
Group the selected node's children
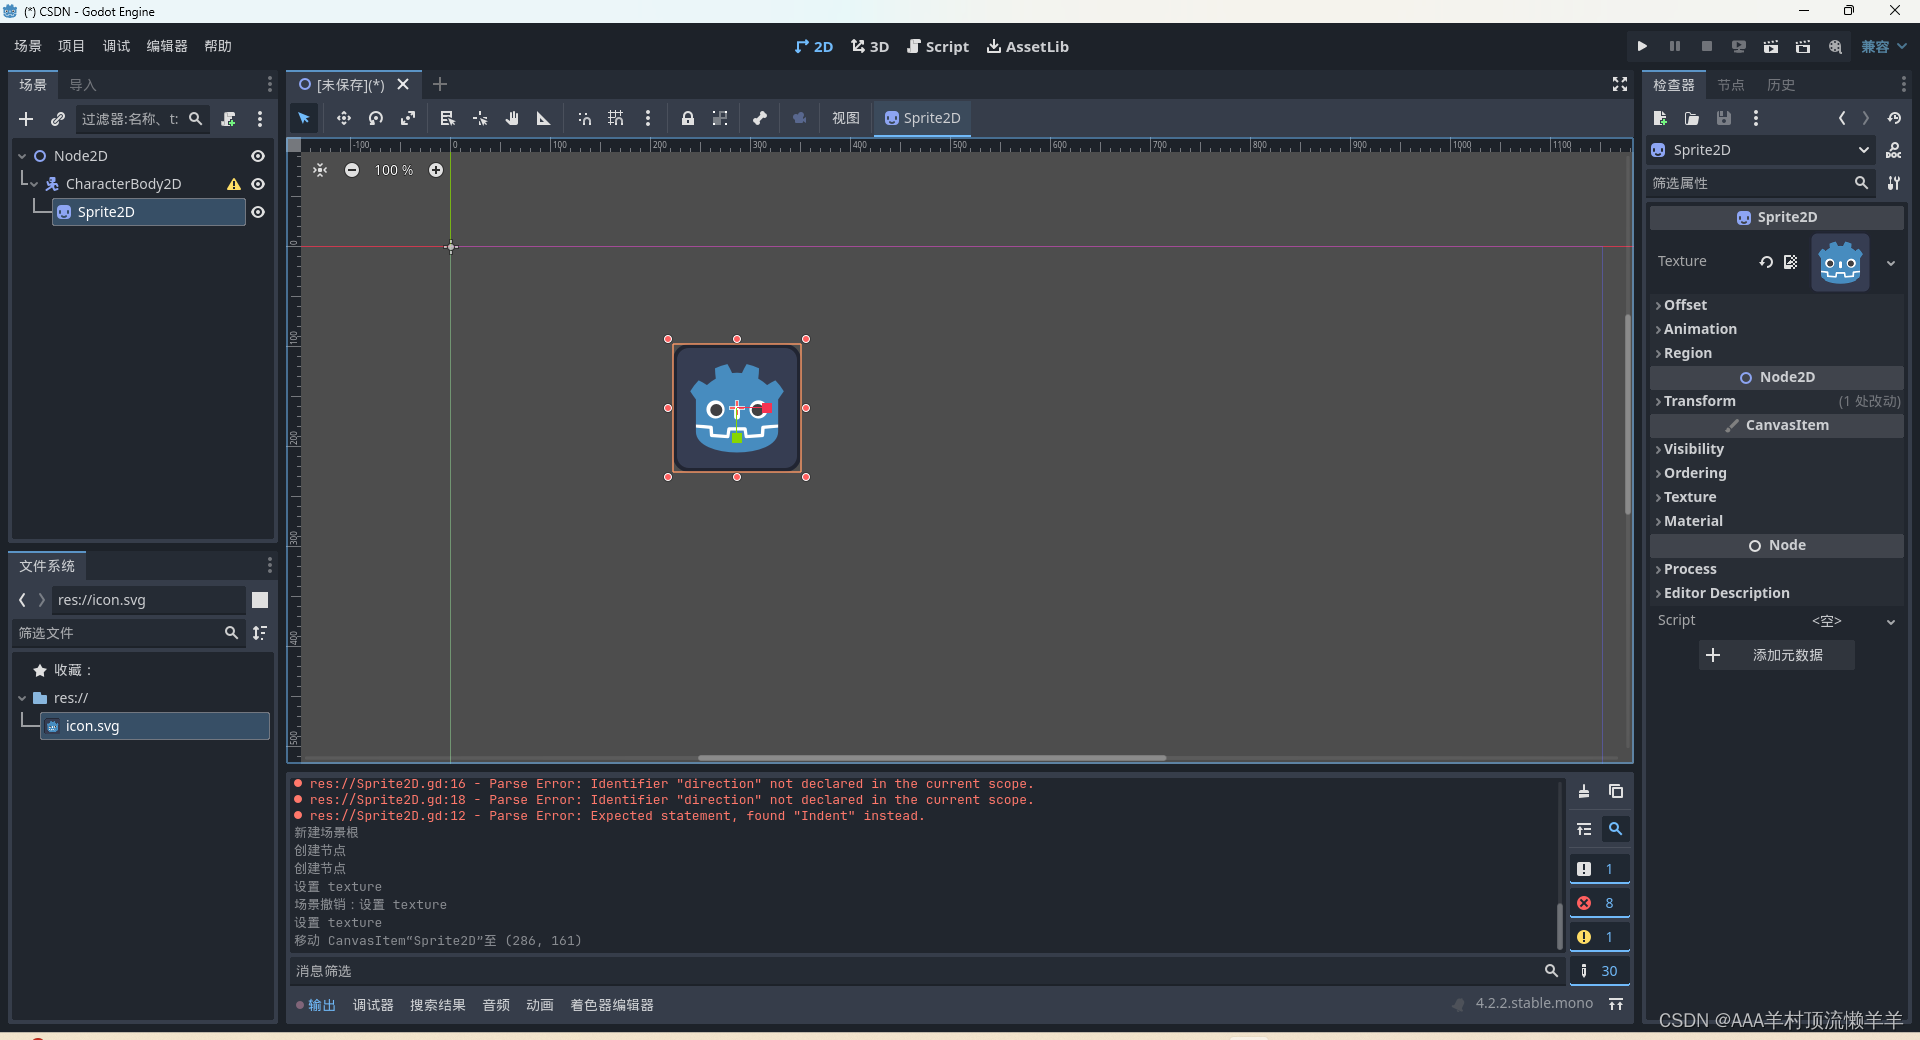[x=720, y=118]
